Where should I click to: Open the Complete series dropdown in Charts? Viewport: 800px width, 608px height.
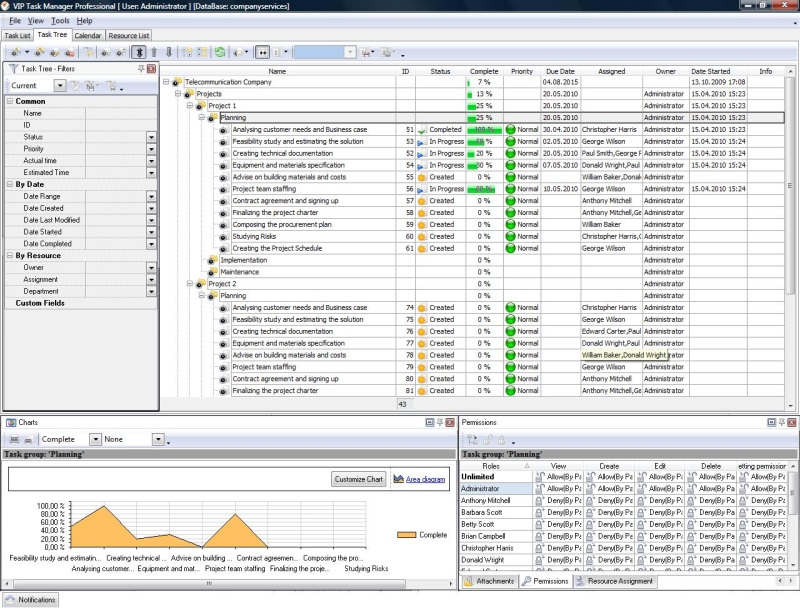pos(95,439)
